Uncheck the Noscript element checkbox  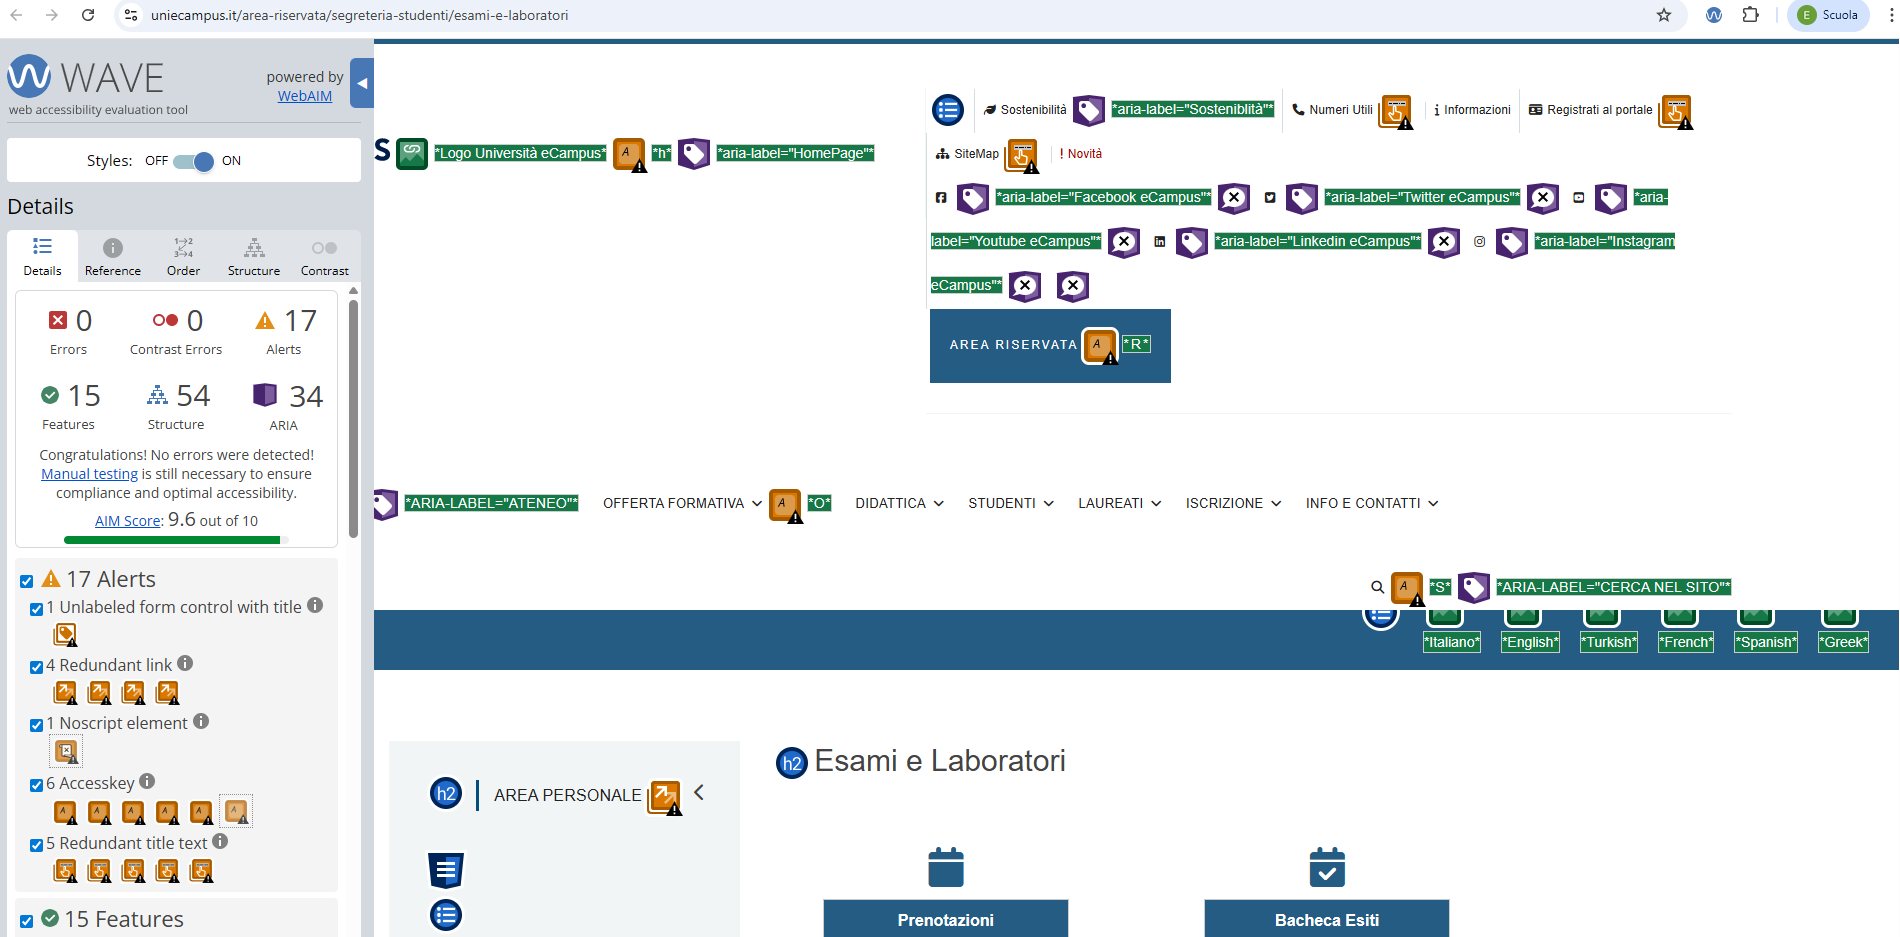pyautogui.click(x=37, y=725)
